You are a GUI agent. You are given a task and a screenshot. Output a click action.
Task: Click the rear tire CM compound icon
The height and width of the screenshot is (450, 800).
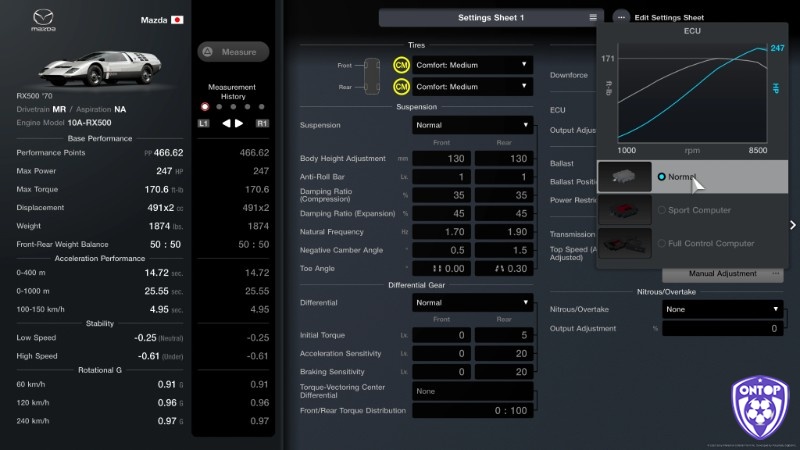[x=401, y=87]
